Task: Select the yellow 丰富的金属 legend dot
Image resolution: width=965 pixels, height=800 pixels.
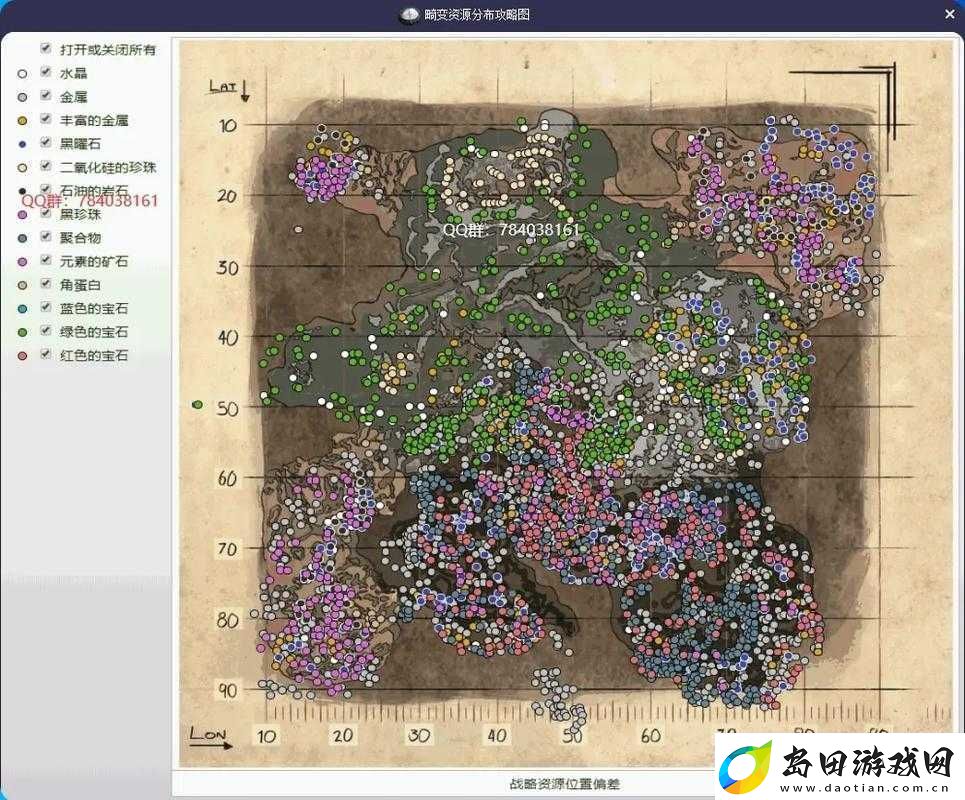Action: [x=23, y=121]
